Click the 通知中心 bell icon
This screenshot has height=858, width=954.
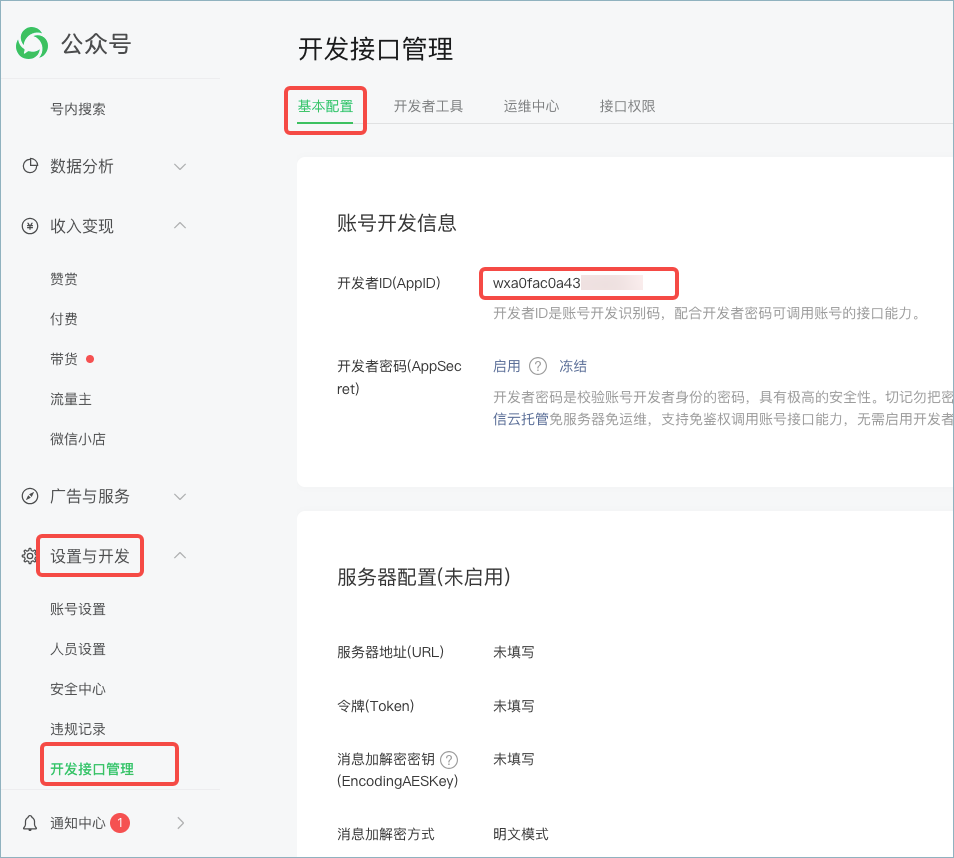point(30,823)
